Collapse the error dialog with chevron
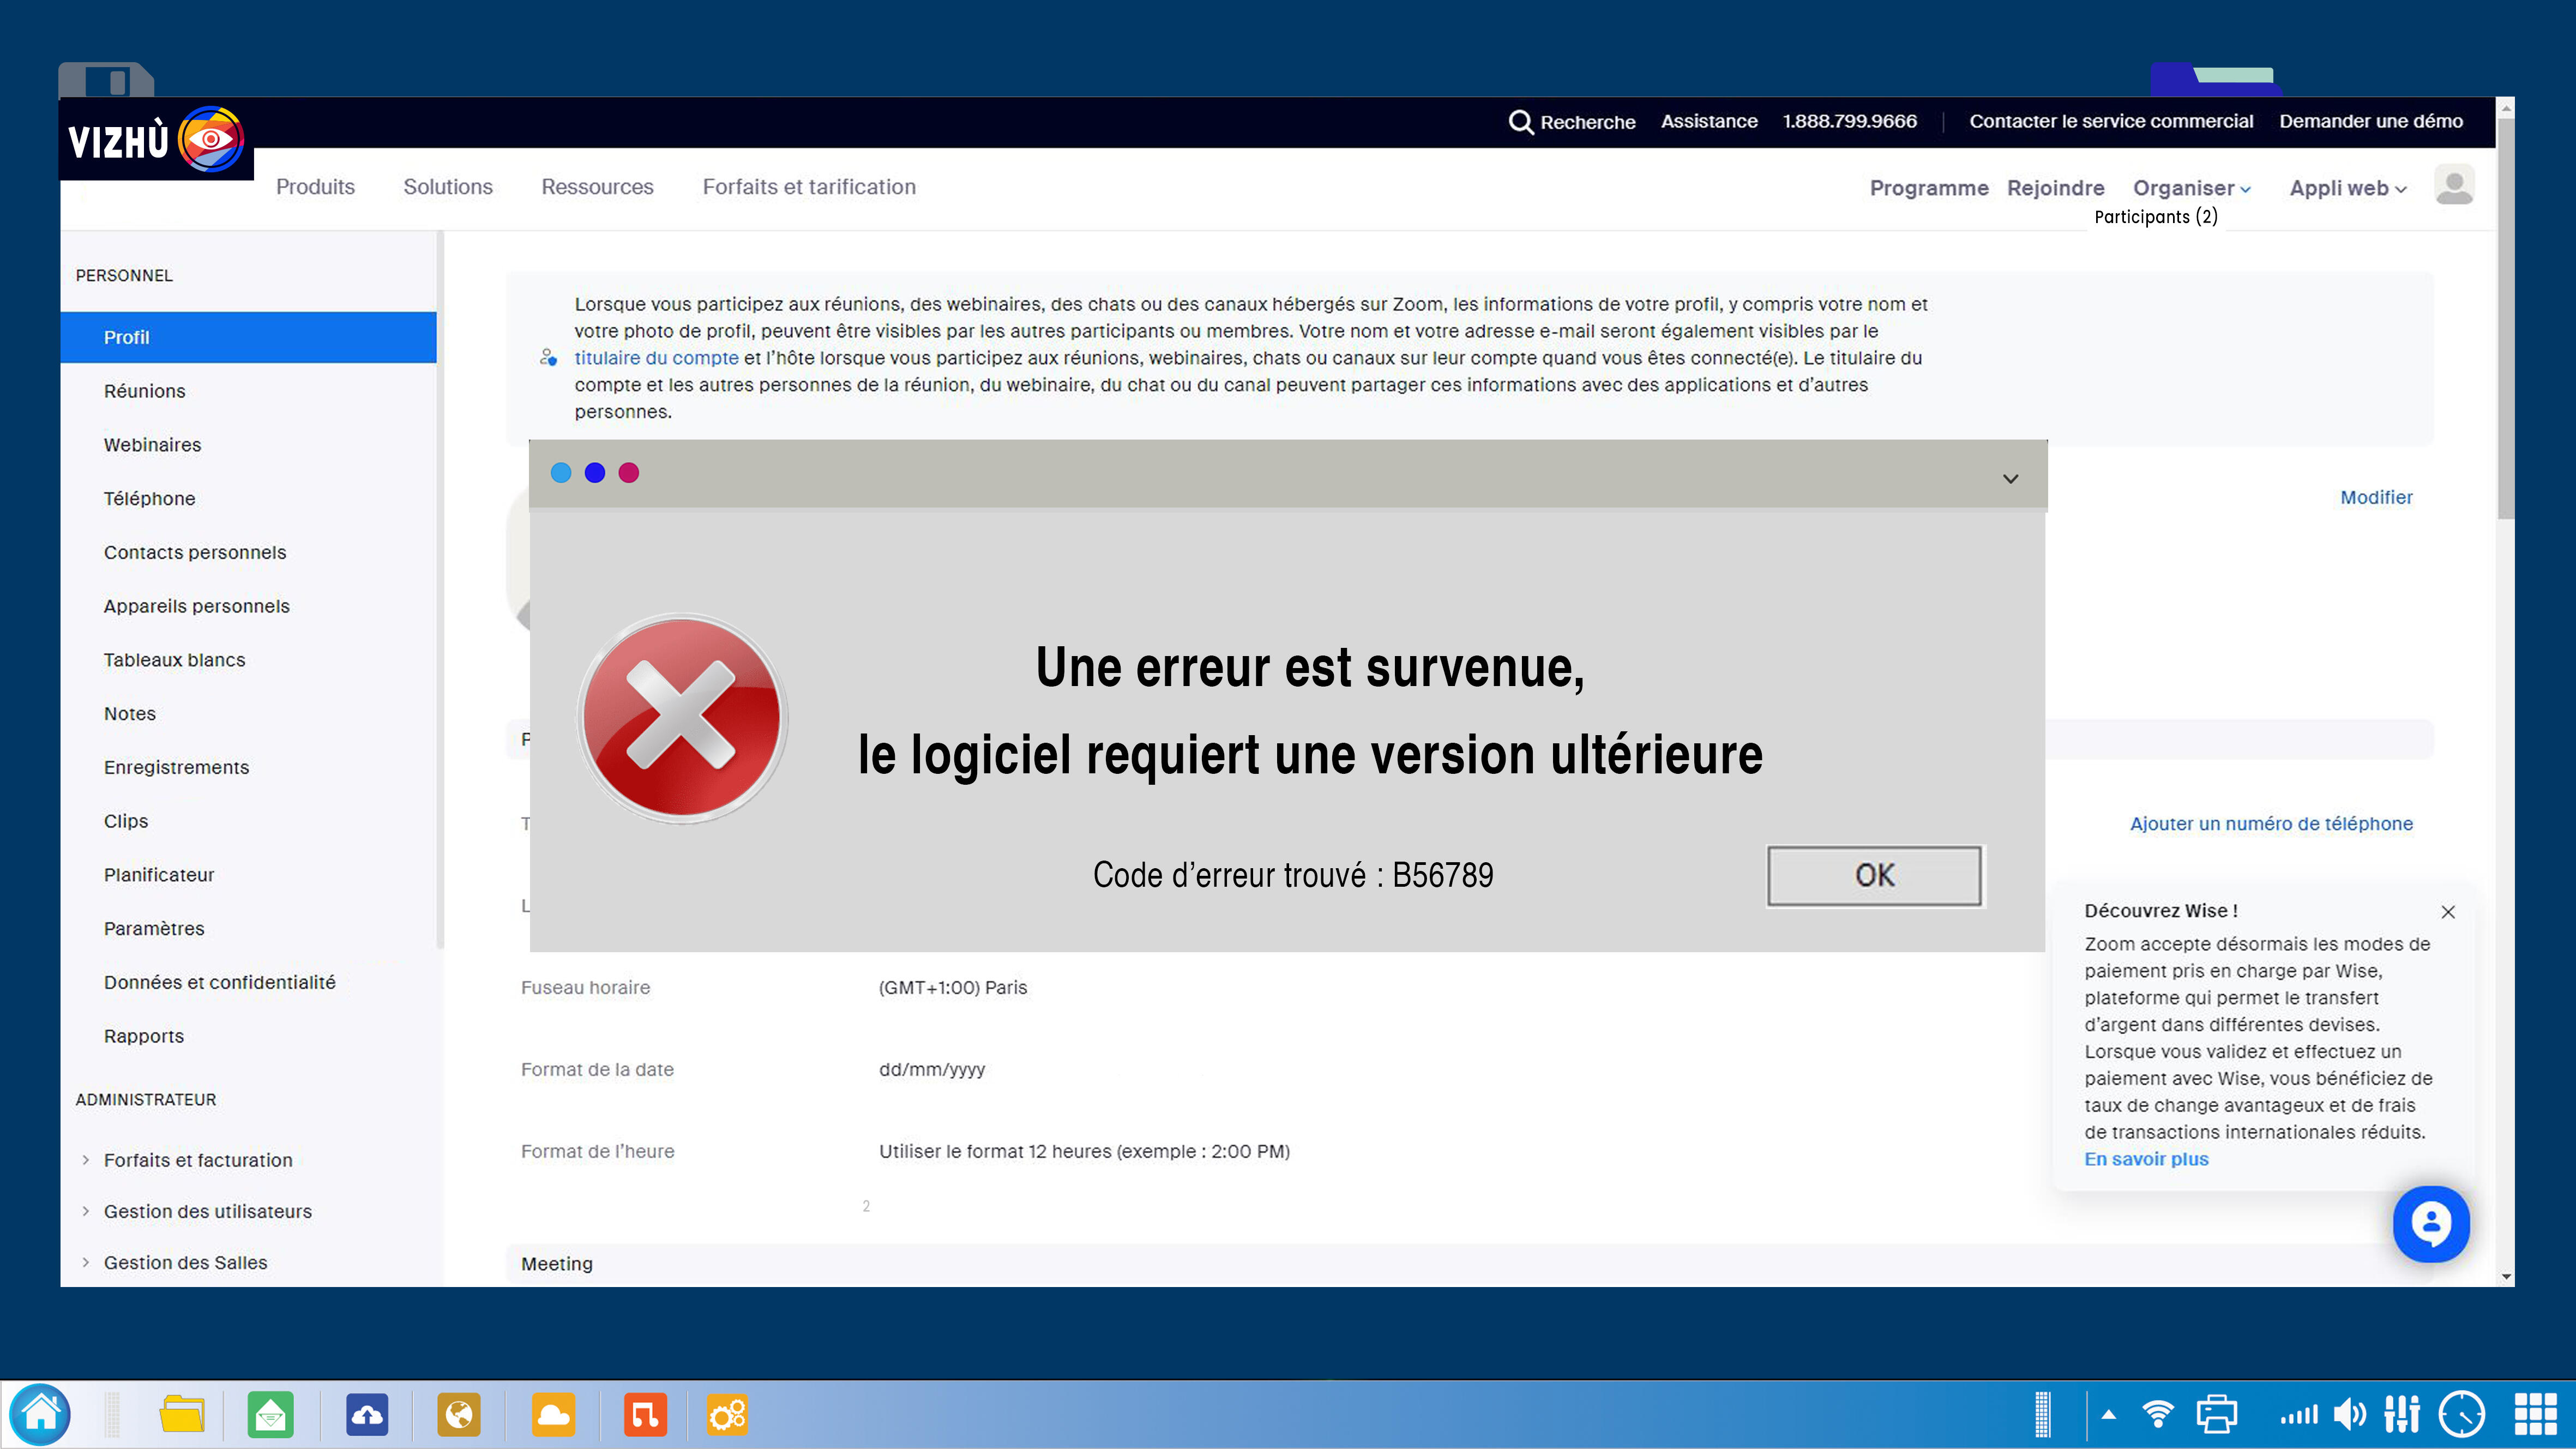Screen dimensions: 2576x1449 click(2010, 478)
